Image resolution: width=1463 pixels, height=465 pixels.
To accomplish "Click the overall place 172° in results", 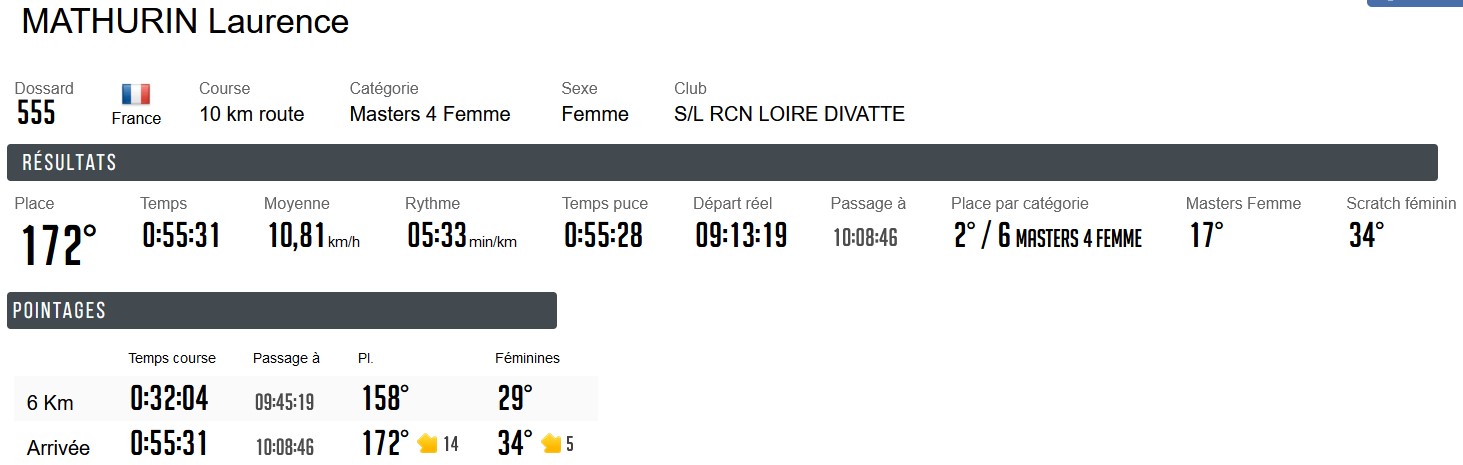I will click(60, 245).
